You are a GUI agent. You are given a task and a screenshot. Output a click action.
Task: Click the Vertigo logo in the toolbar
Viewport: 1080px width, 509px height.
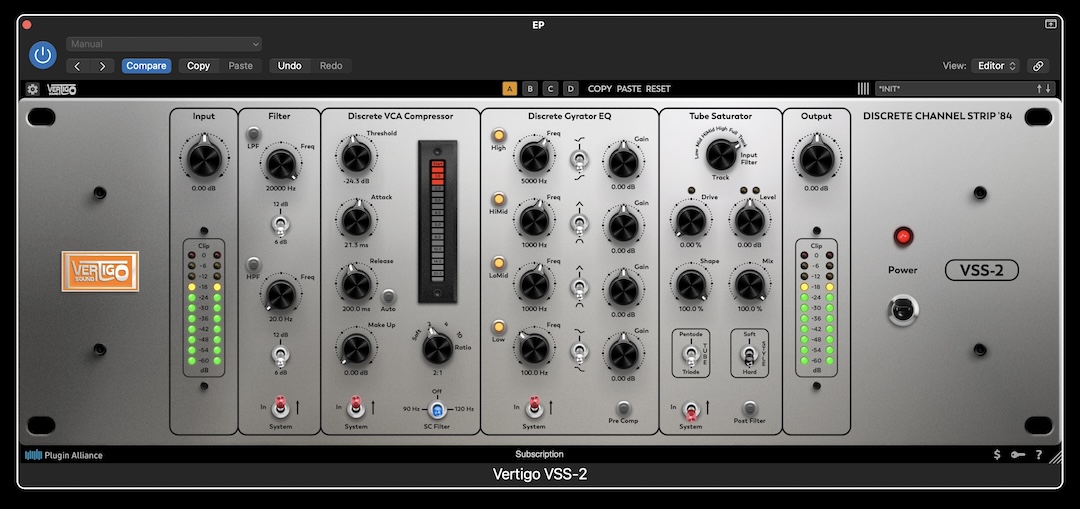tap(61, 89)
